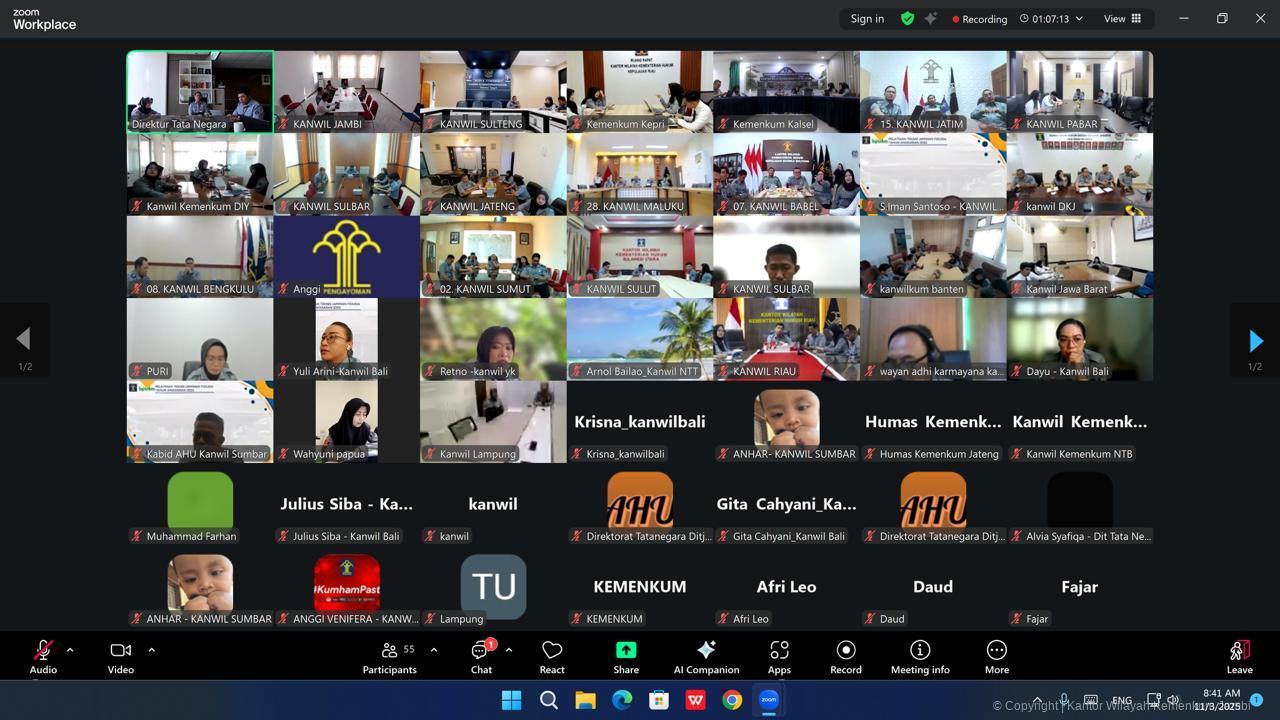Open the Apps panel
This screenshot has height=720, width=1280.
tap(779, 657)
